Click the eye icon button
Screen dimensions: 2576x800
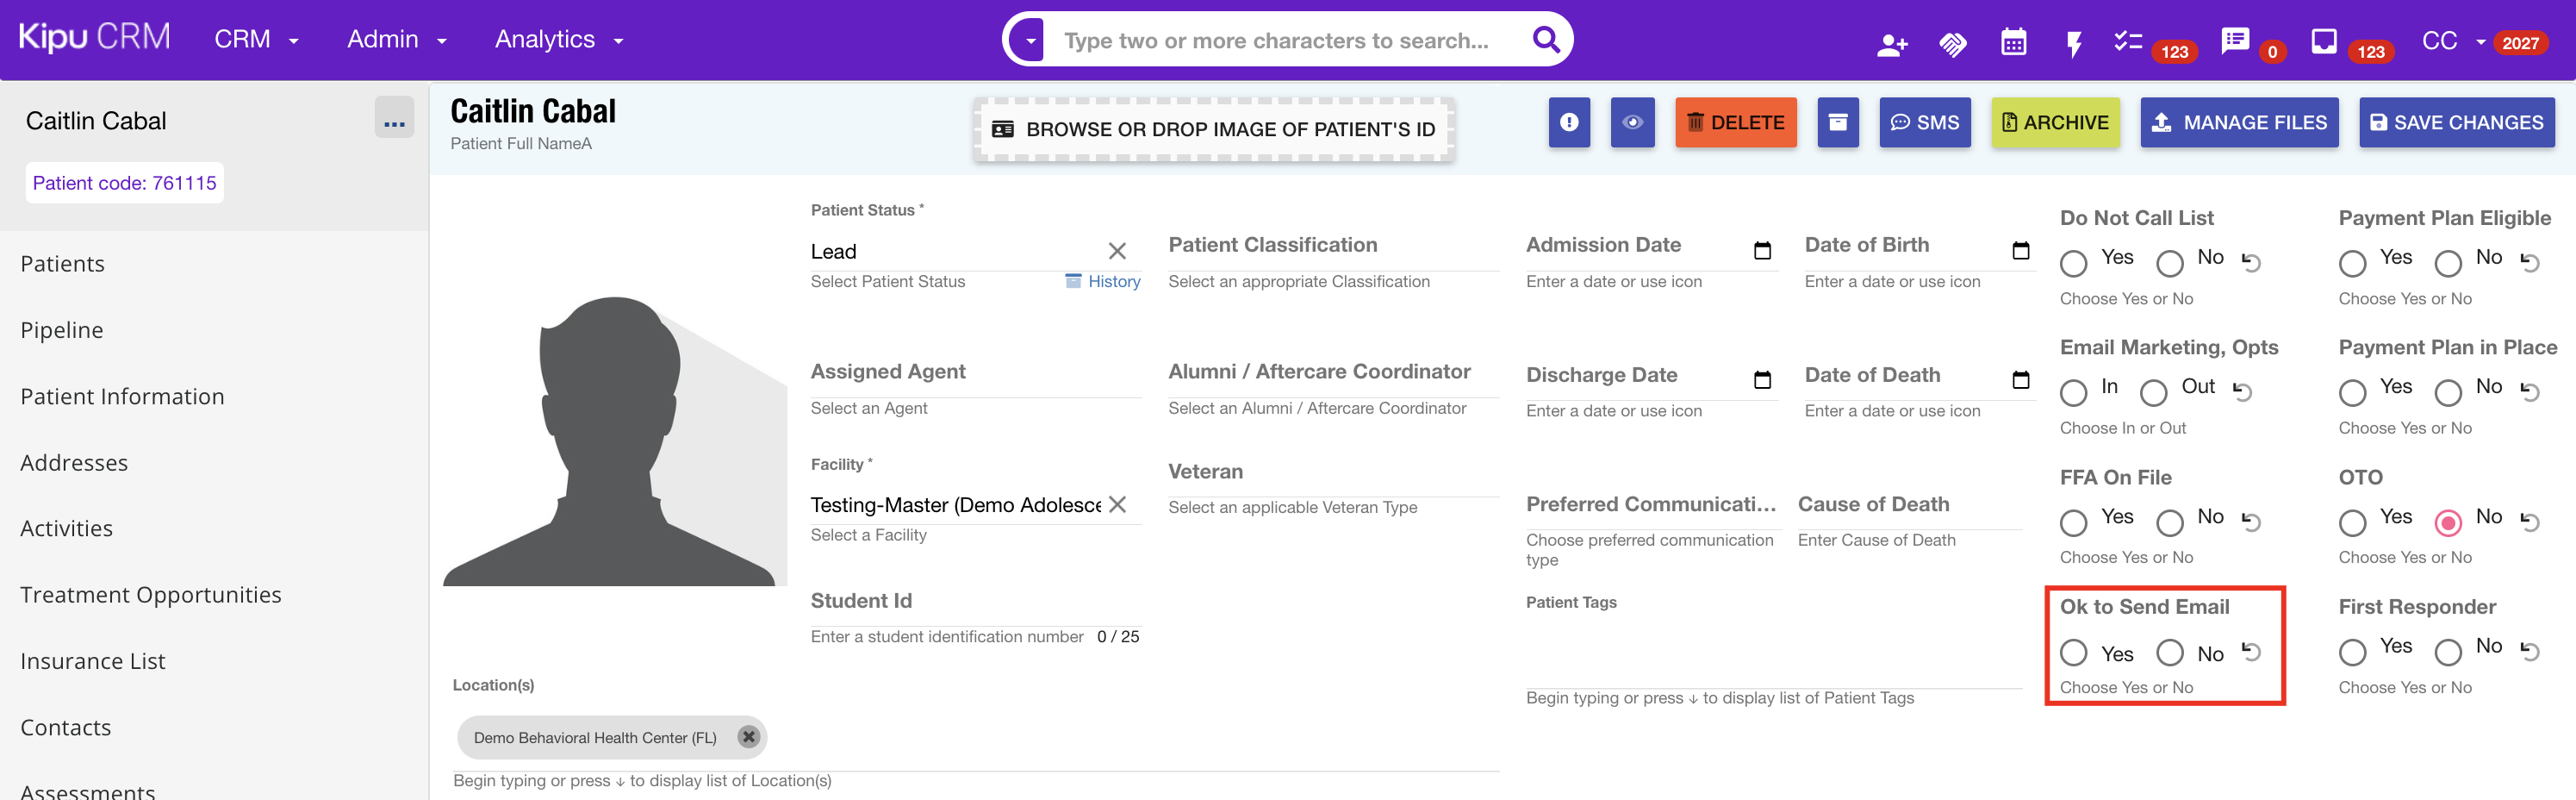click(x=1632, y=123)
